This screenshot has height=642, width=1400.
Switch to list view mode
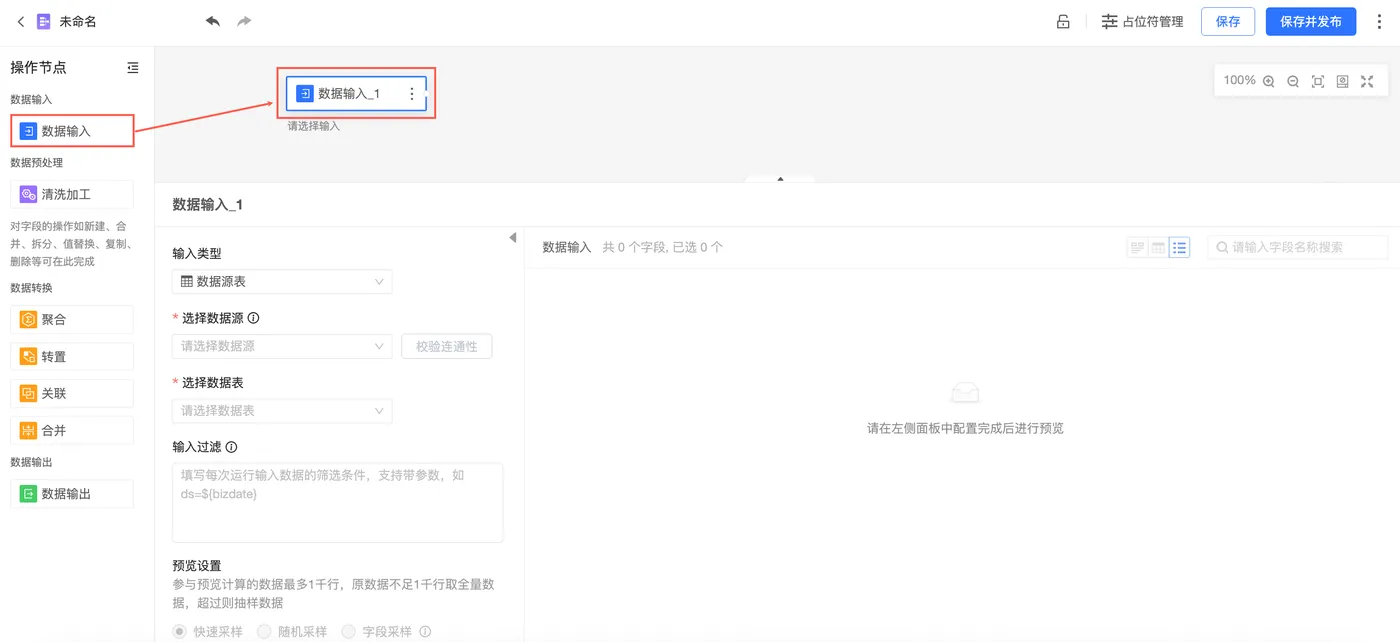1179,247
